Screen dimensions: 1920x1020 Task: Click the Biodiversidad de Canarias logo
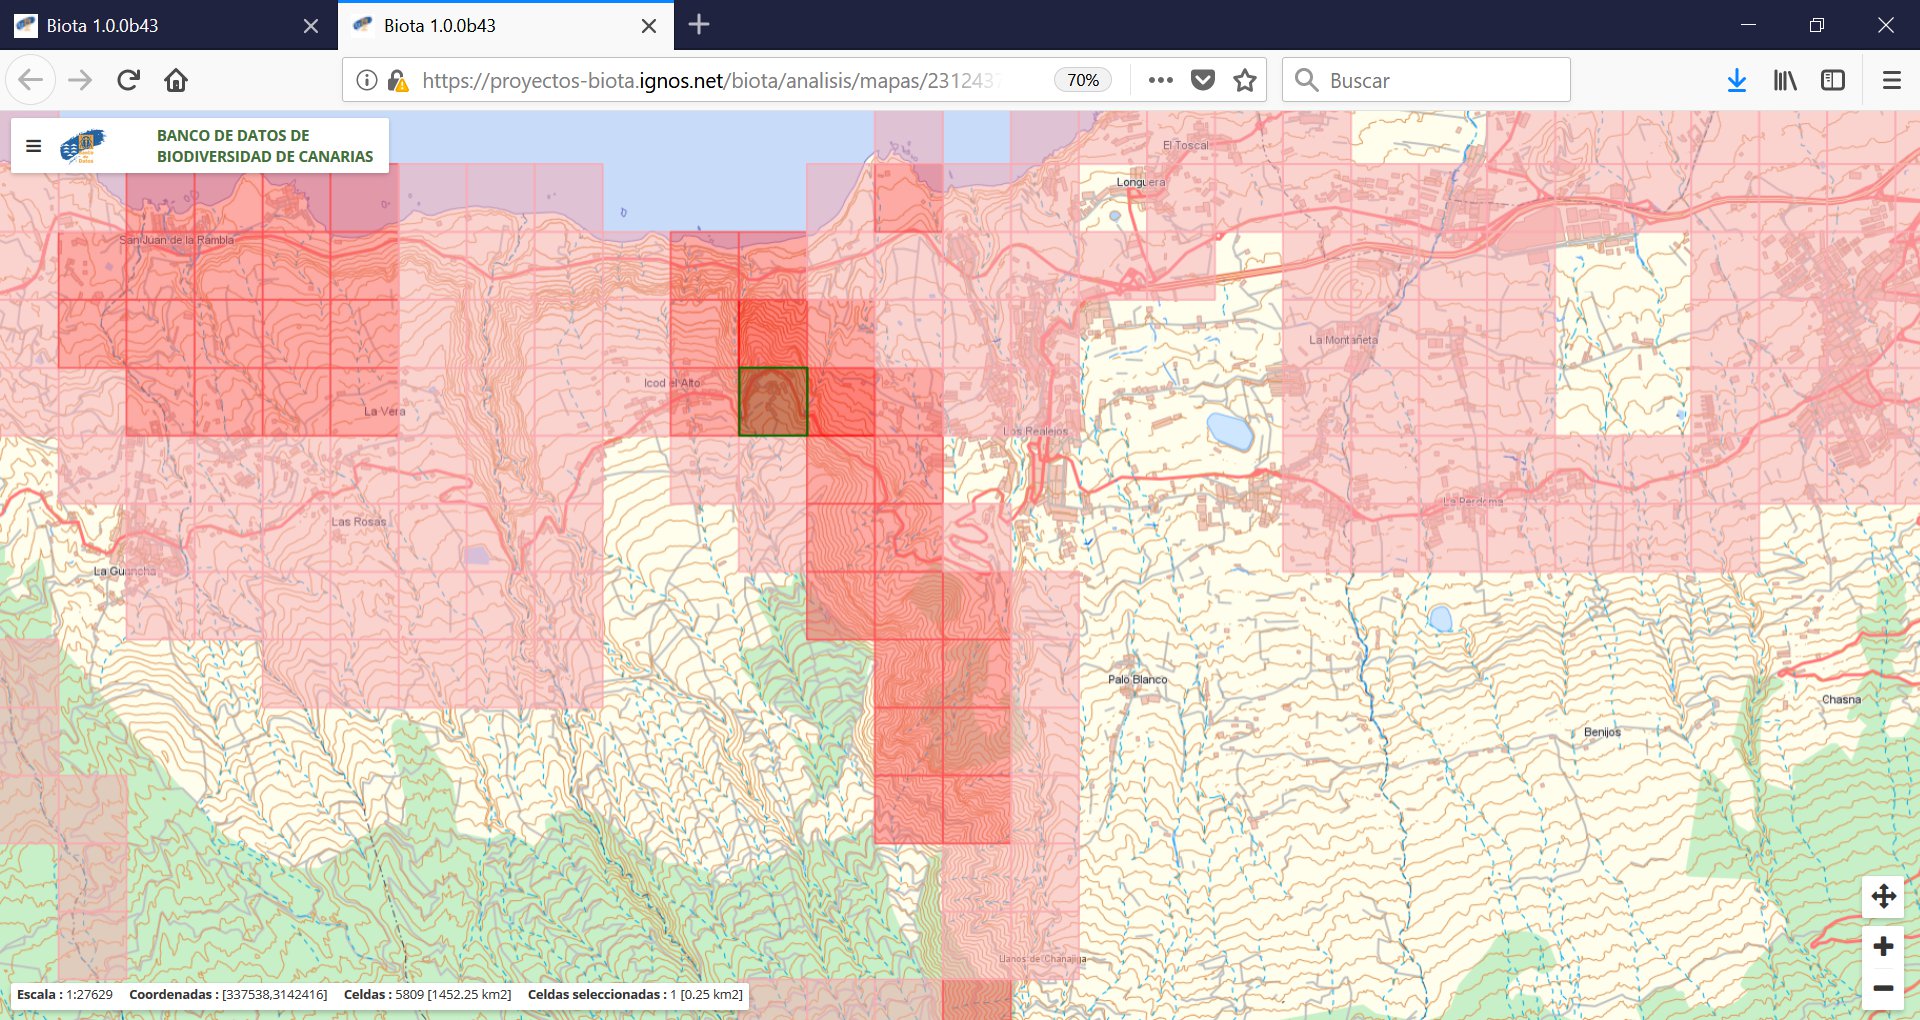pyautogui.click(x=83, y=146)
